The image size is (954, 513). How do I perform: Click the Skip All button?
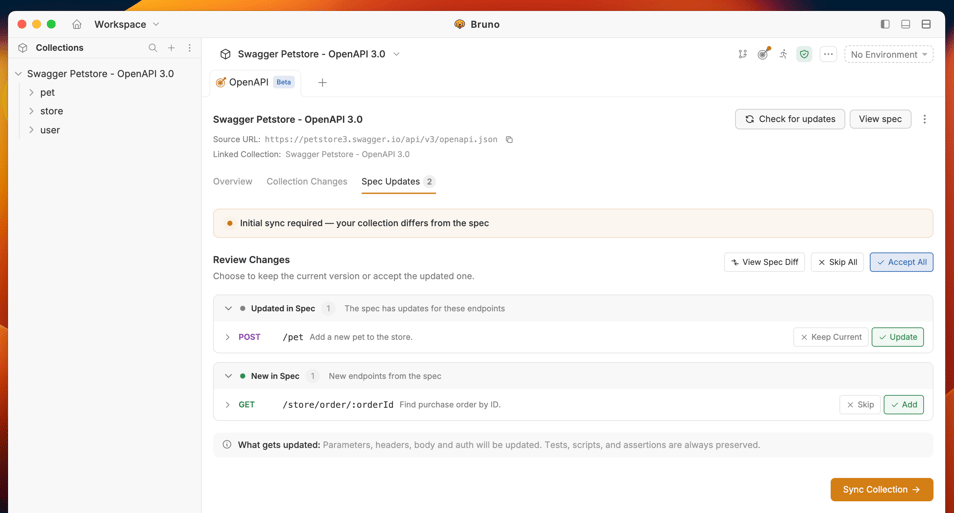click(x=837, y=262)
